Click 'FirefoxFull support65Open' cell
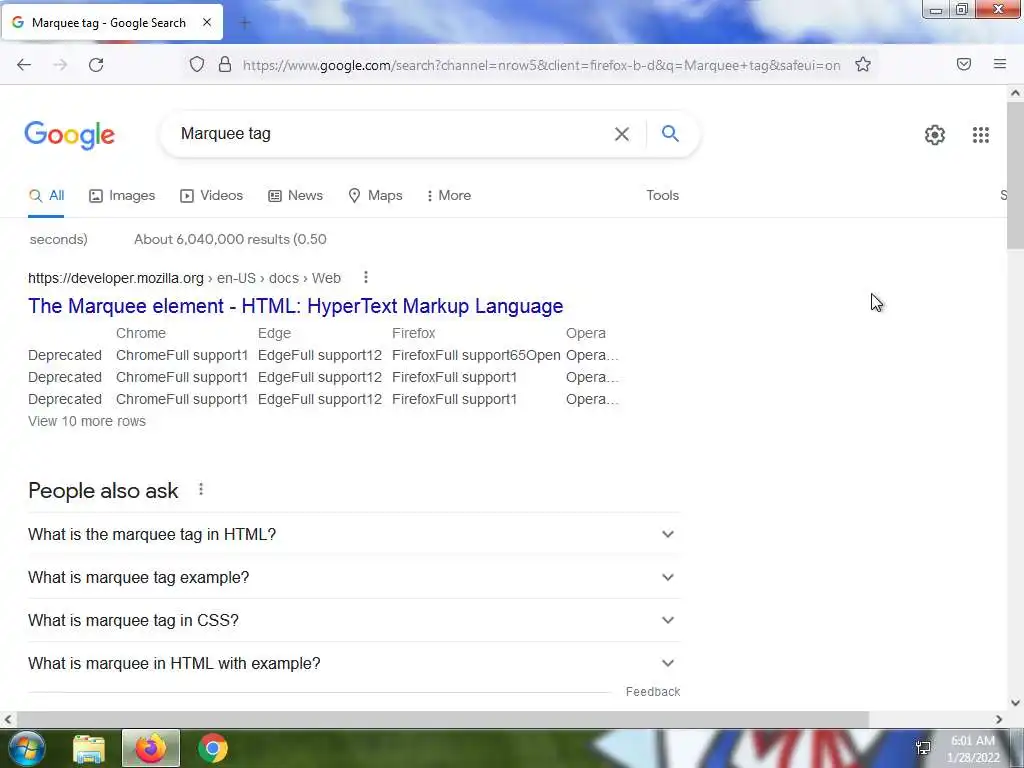 coord(476,355)
